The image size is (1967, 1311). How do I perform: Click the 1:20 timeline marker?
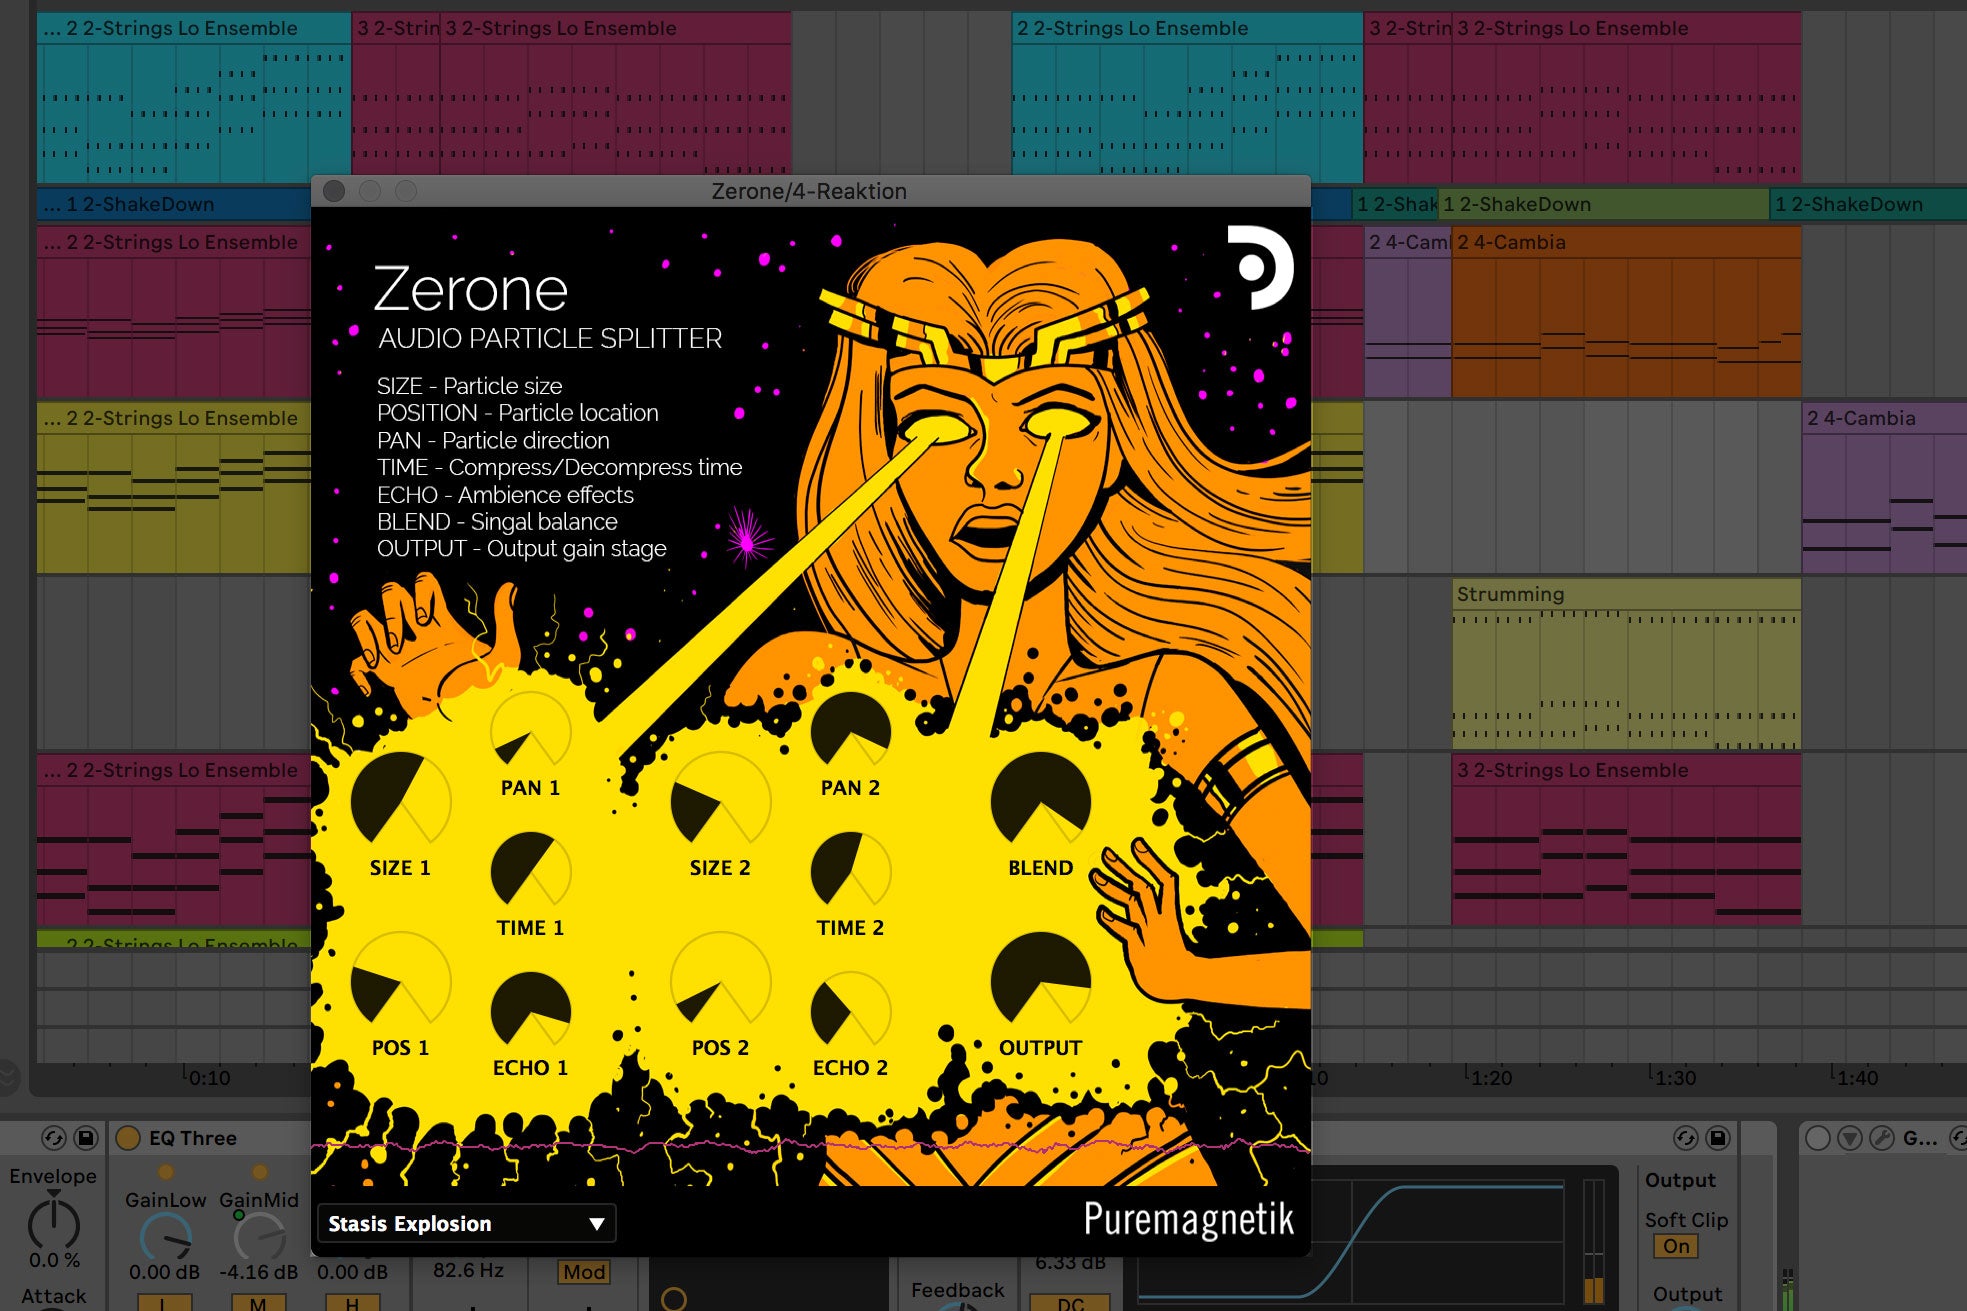click(1491, 1078)
